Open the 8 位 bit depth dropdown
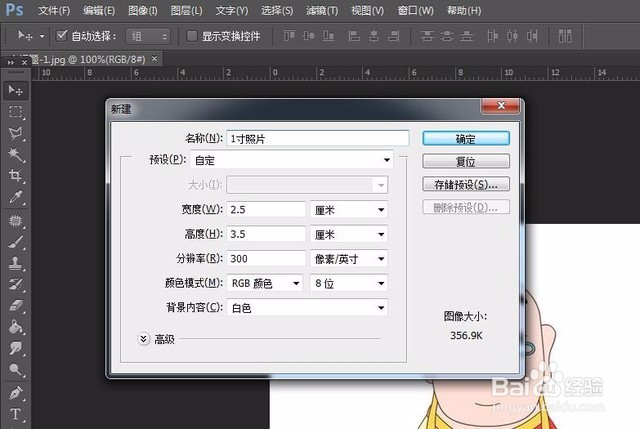Viewport: 640px width, 429px height. click(349, 283)
